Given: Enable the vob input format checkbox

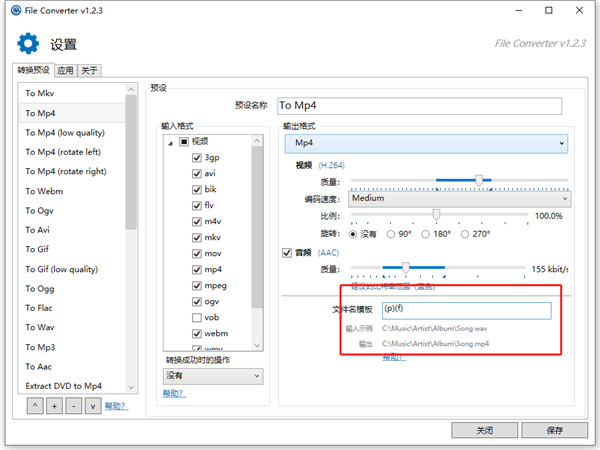Looking at the screenshot, I should [197, 318].
